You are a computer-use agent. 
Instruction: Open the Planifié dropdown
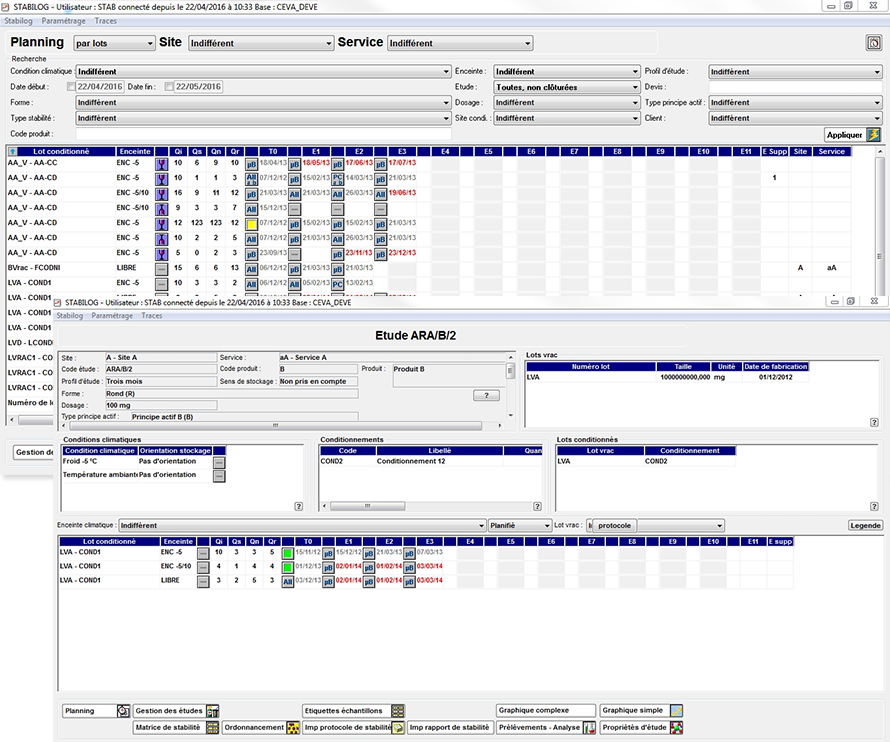tap(520, 526)
